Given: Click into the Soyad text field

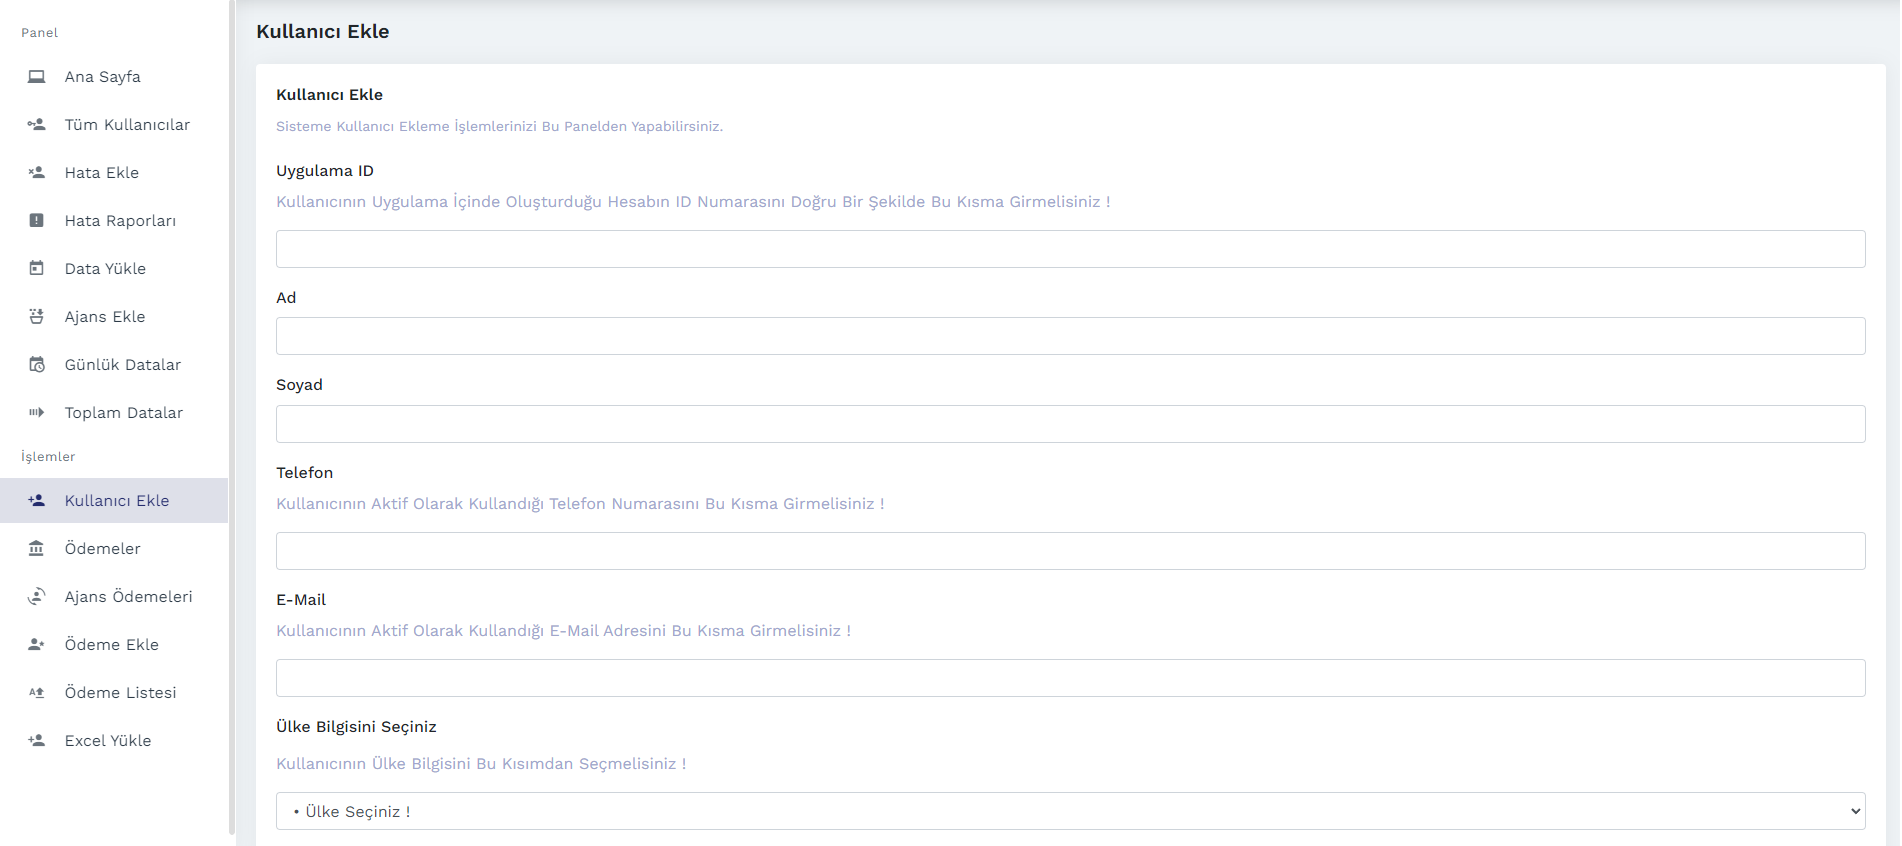Looking at the screenshot, I should pos(1070,424).
